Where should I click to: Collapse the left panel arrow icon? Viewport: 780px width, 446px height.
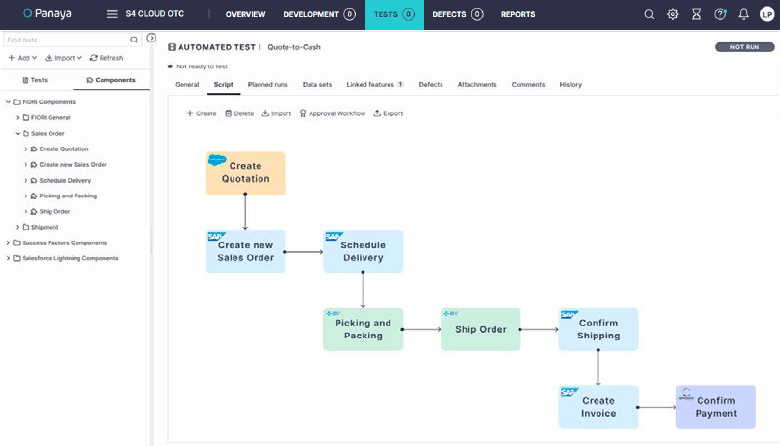point(151,38)
